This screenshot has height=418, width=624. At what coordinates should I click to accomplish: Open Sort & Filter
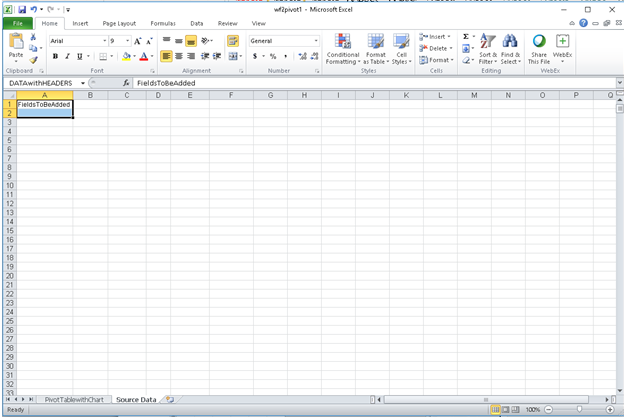point(488,49)
